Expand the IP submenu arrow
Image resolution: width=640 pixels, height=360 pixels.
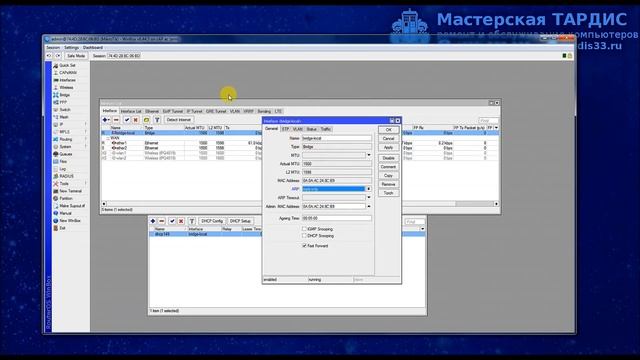coord(86,124)
